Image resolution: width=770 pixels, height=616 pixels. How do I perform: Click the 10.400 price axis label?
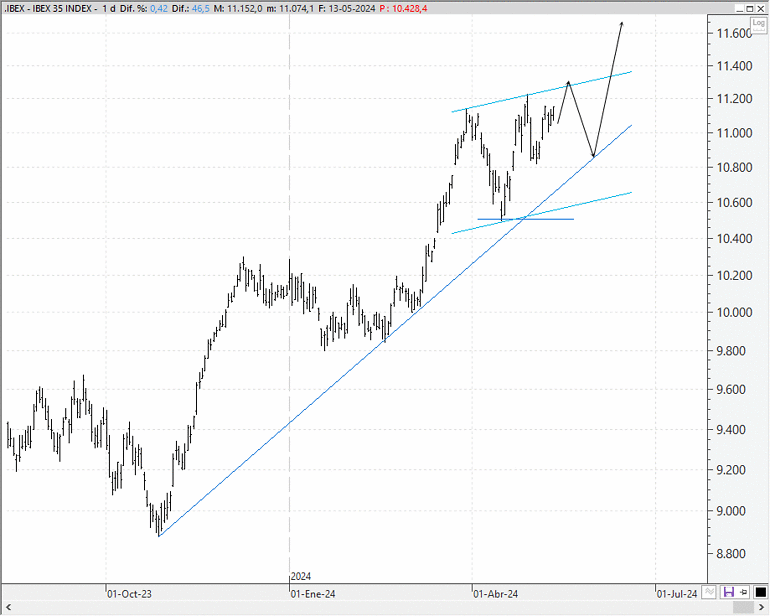(734, 239)
